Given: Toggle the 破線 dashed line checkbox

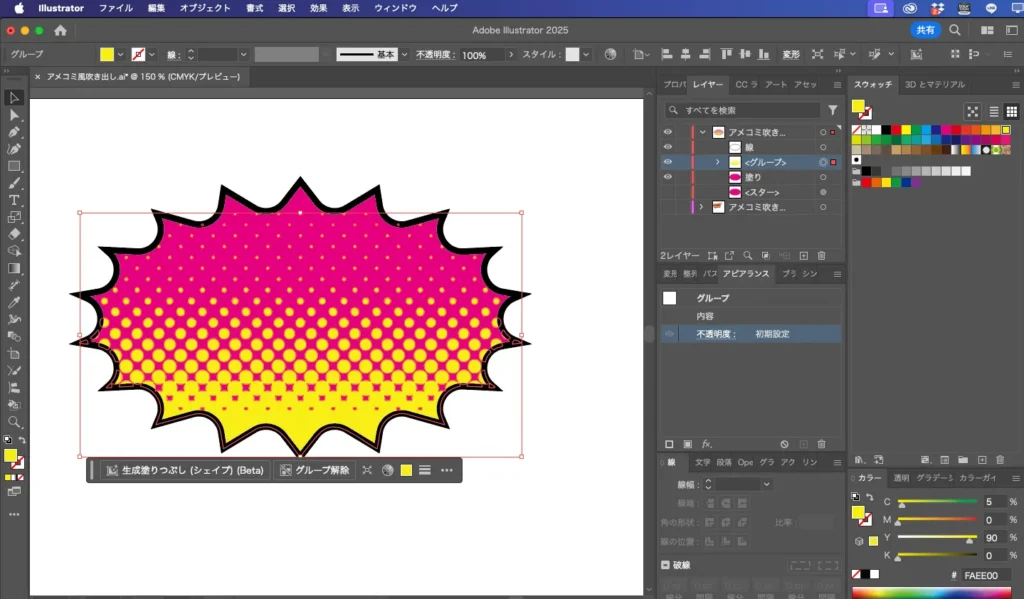Looking at the screenshot, I should 666,565.
